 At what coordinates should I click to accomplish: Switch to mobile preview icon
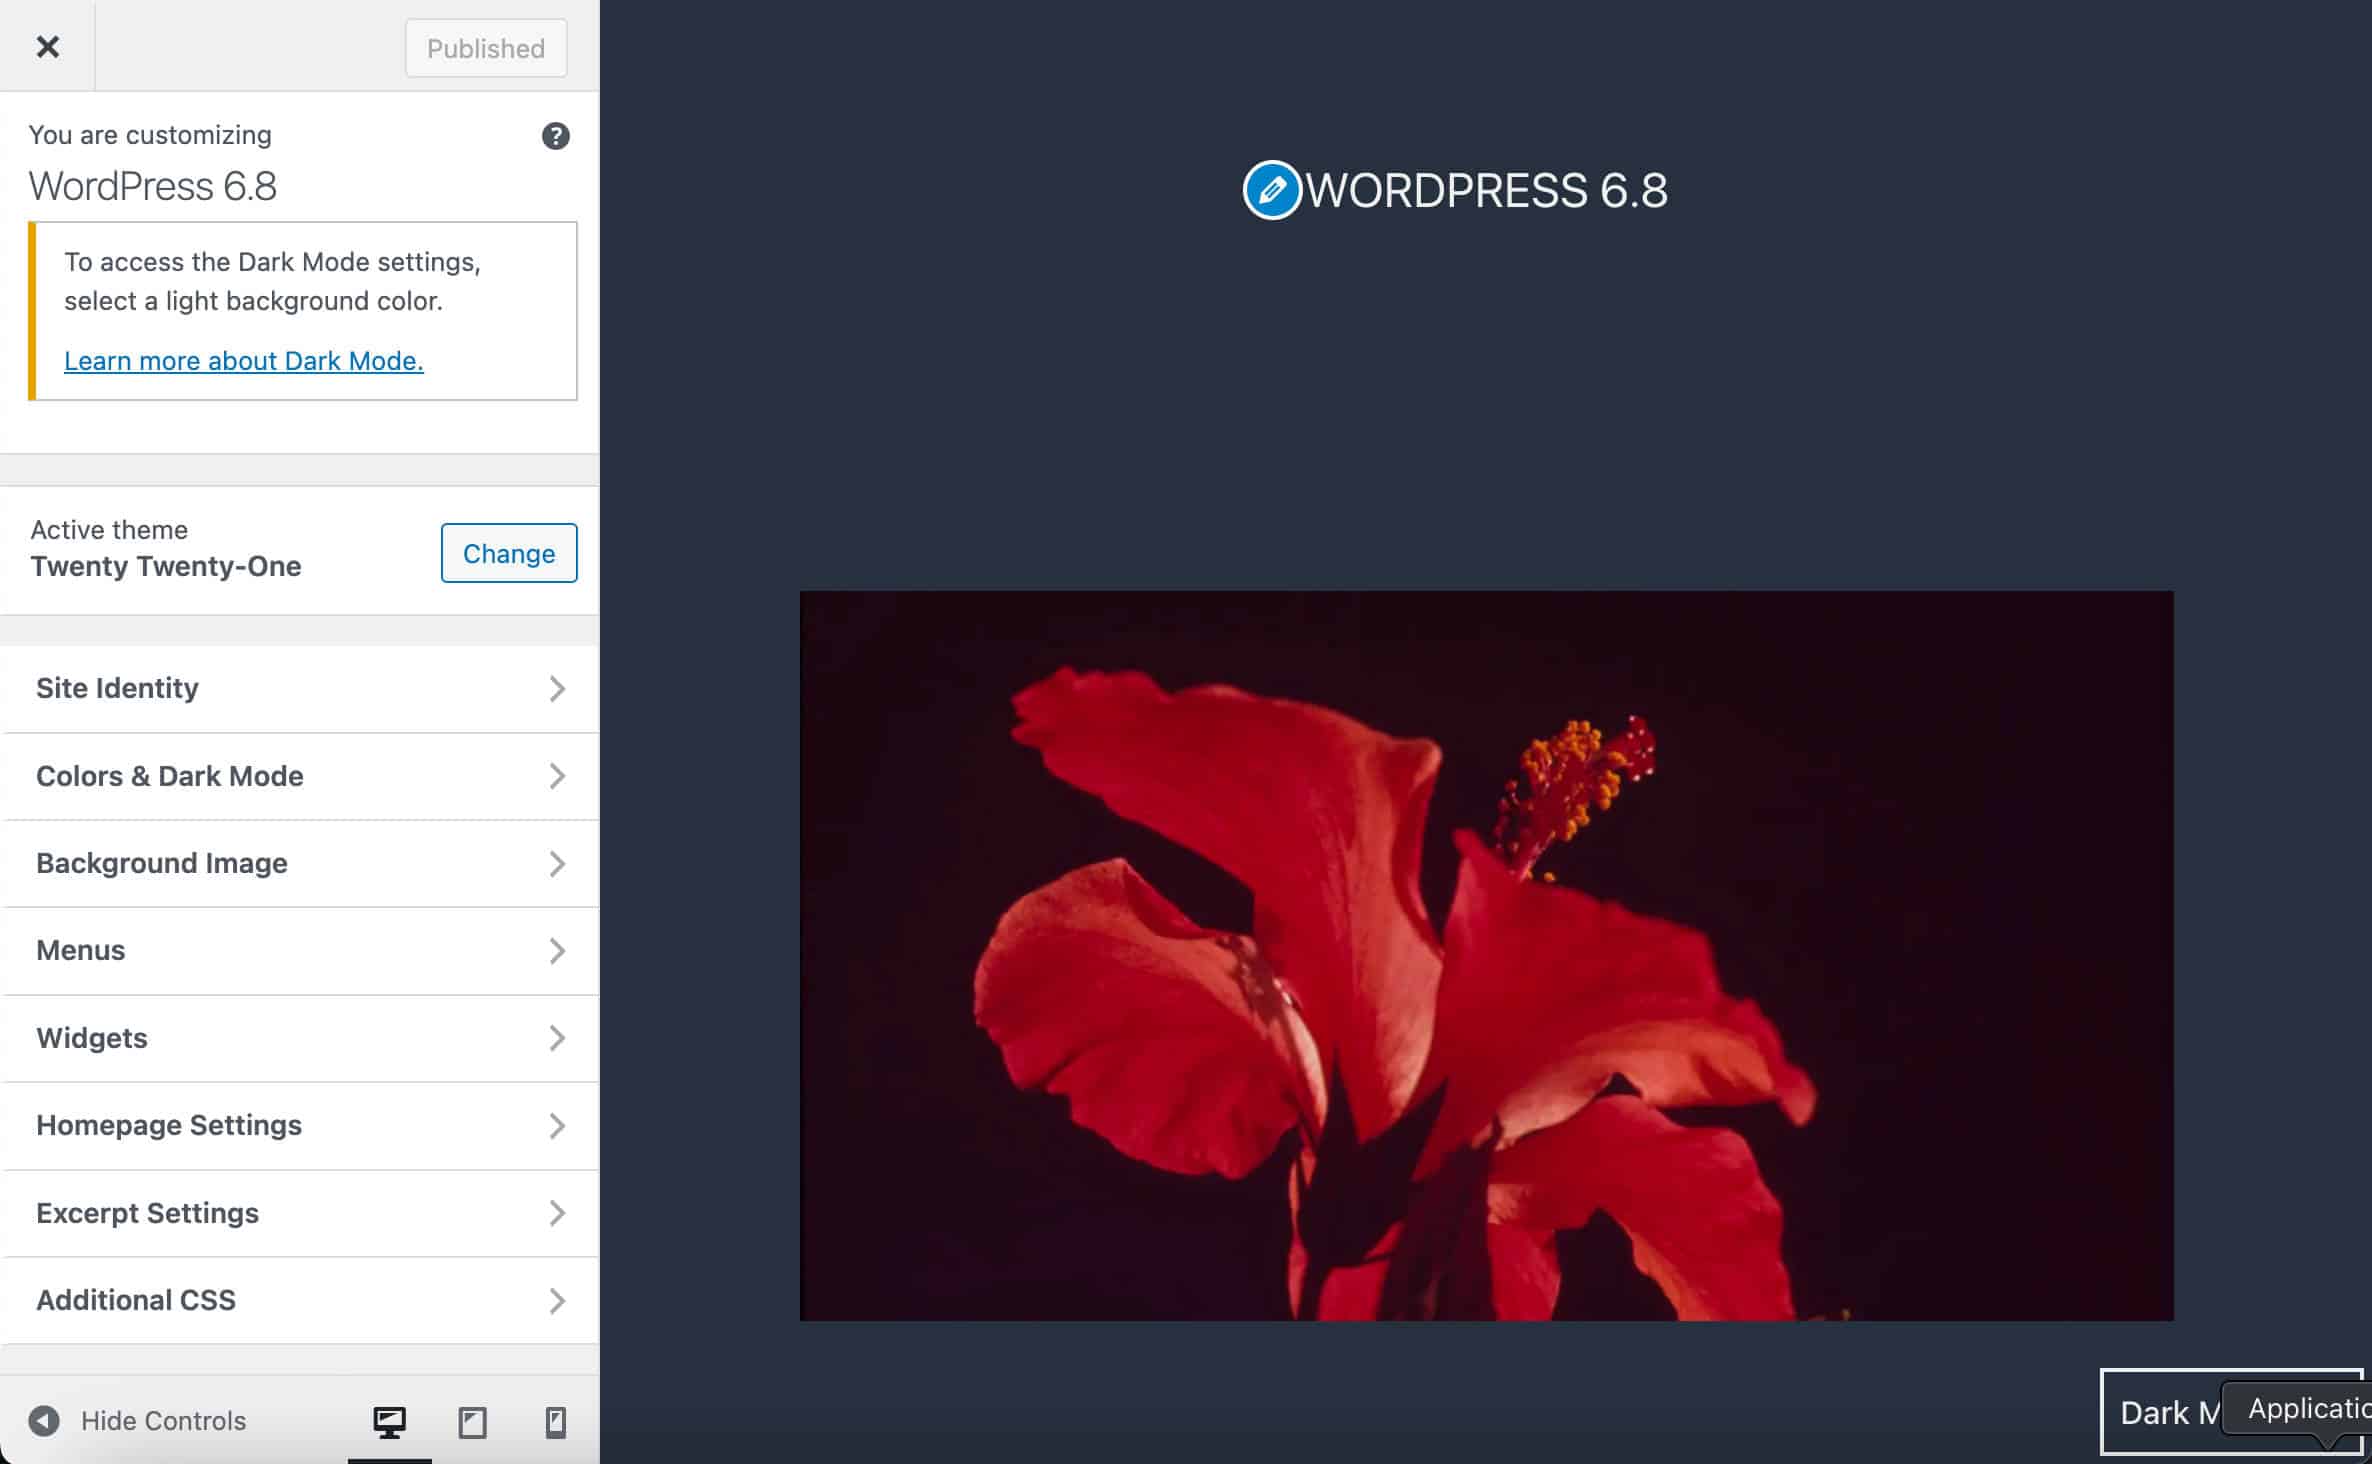555,1421
